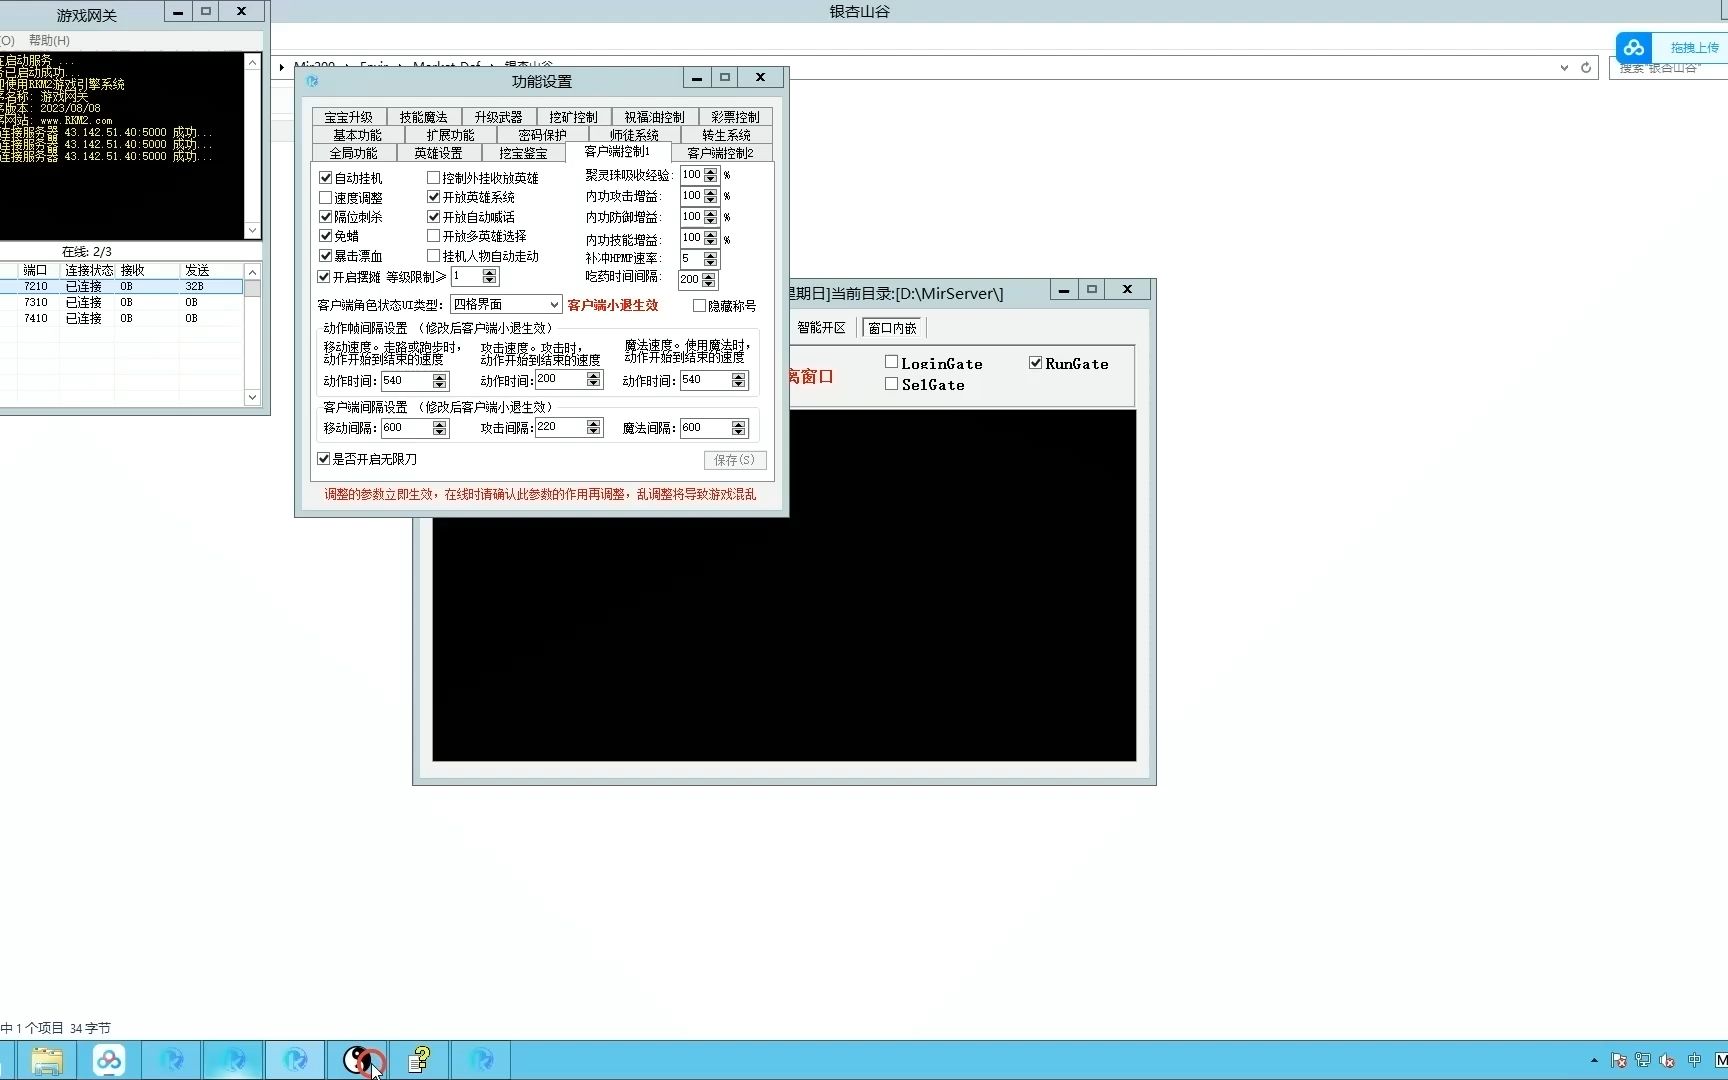1728x1080 pixels.
Task: Open the yellow question-mark document taskbar icon
Action: [x=420, y=1060]
